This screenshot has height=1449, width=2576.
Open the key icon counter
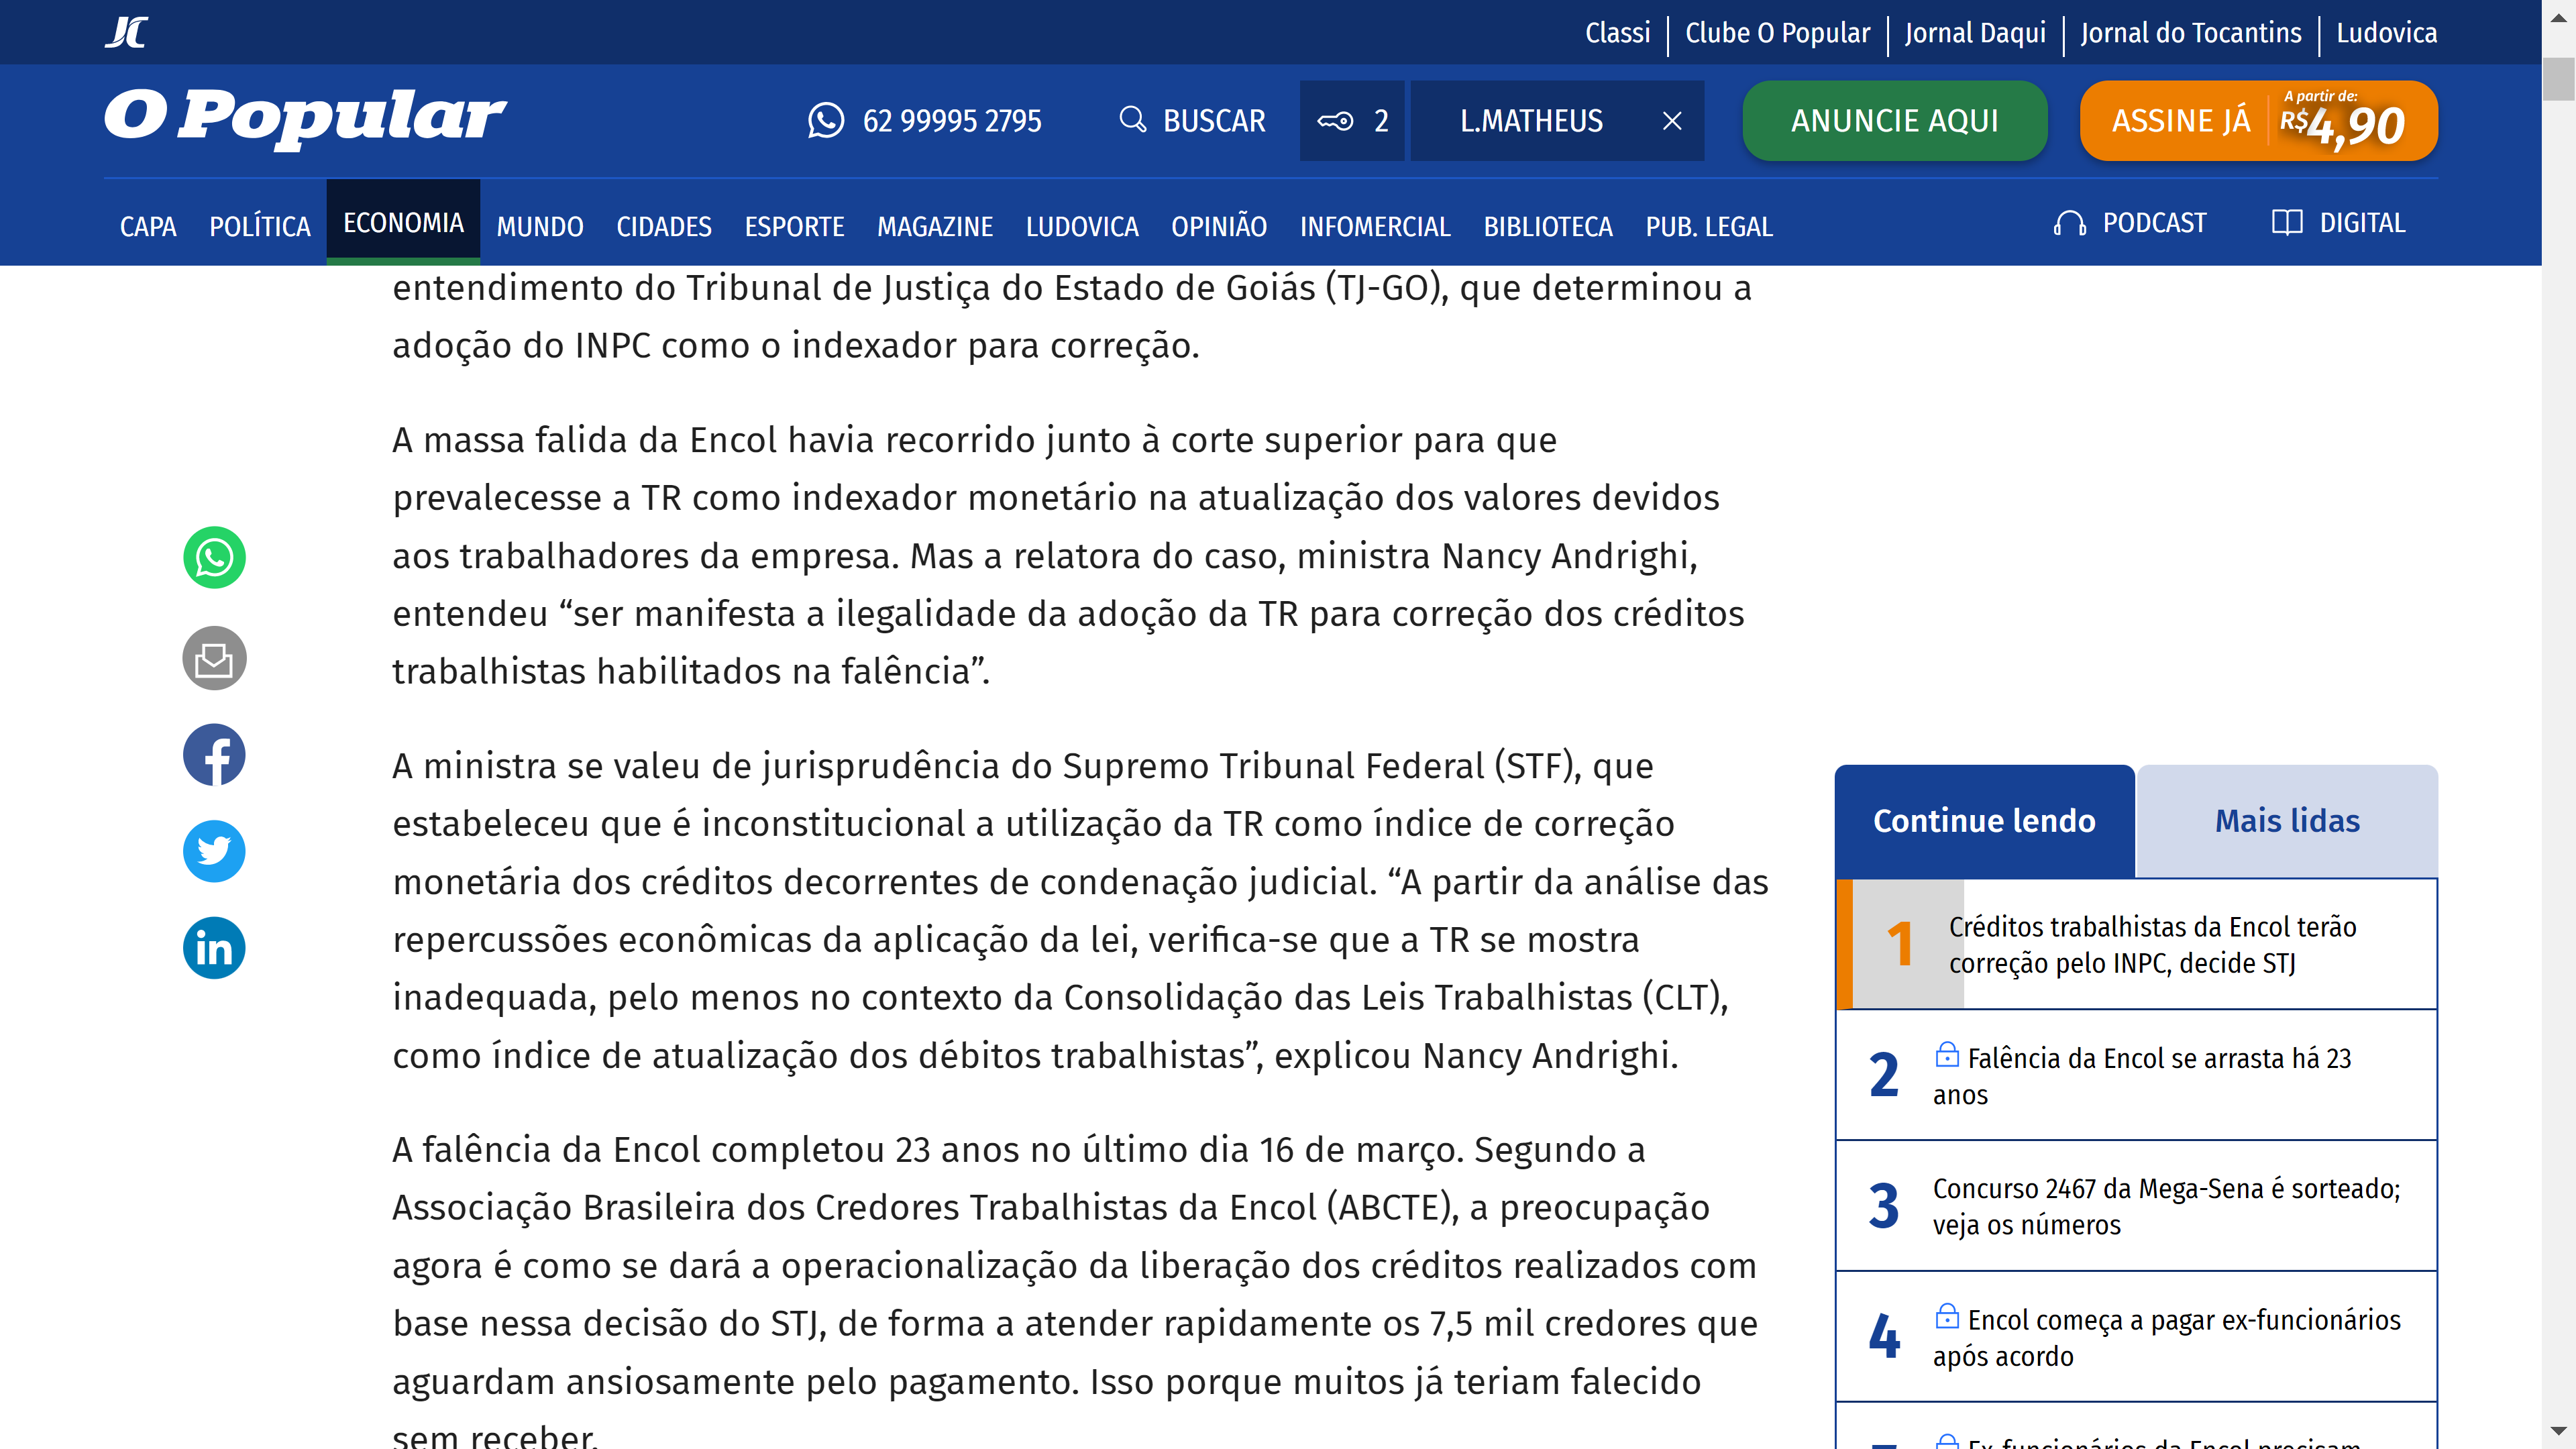point(1351,121)
